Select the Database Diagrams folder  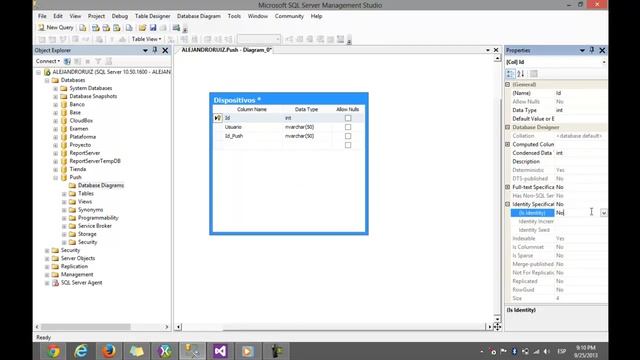(x=100, y=185)
